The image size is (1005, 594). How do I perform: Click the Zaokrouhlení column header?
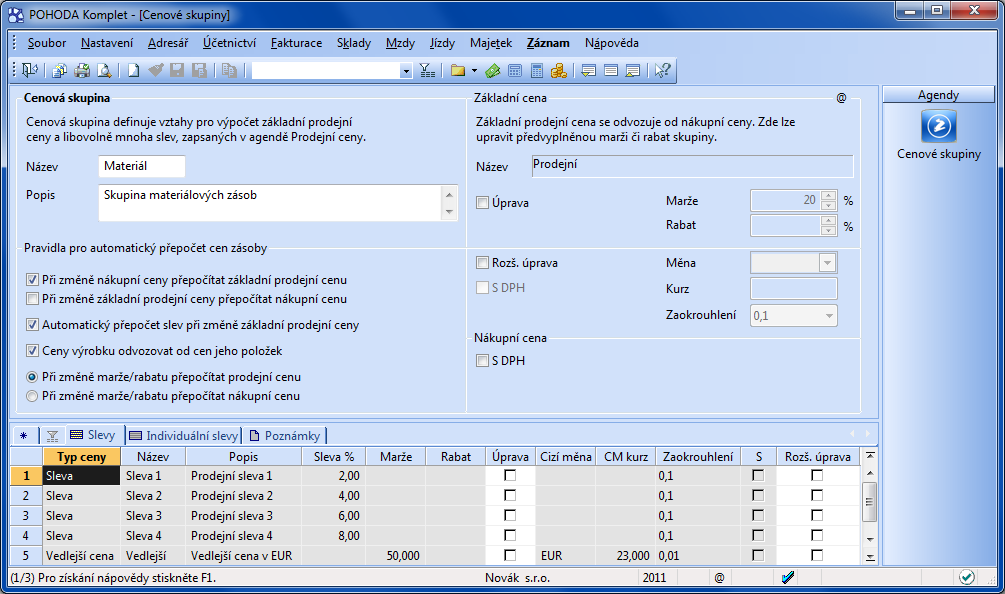[x=698, y=457]
